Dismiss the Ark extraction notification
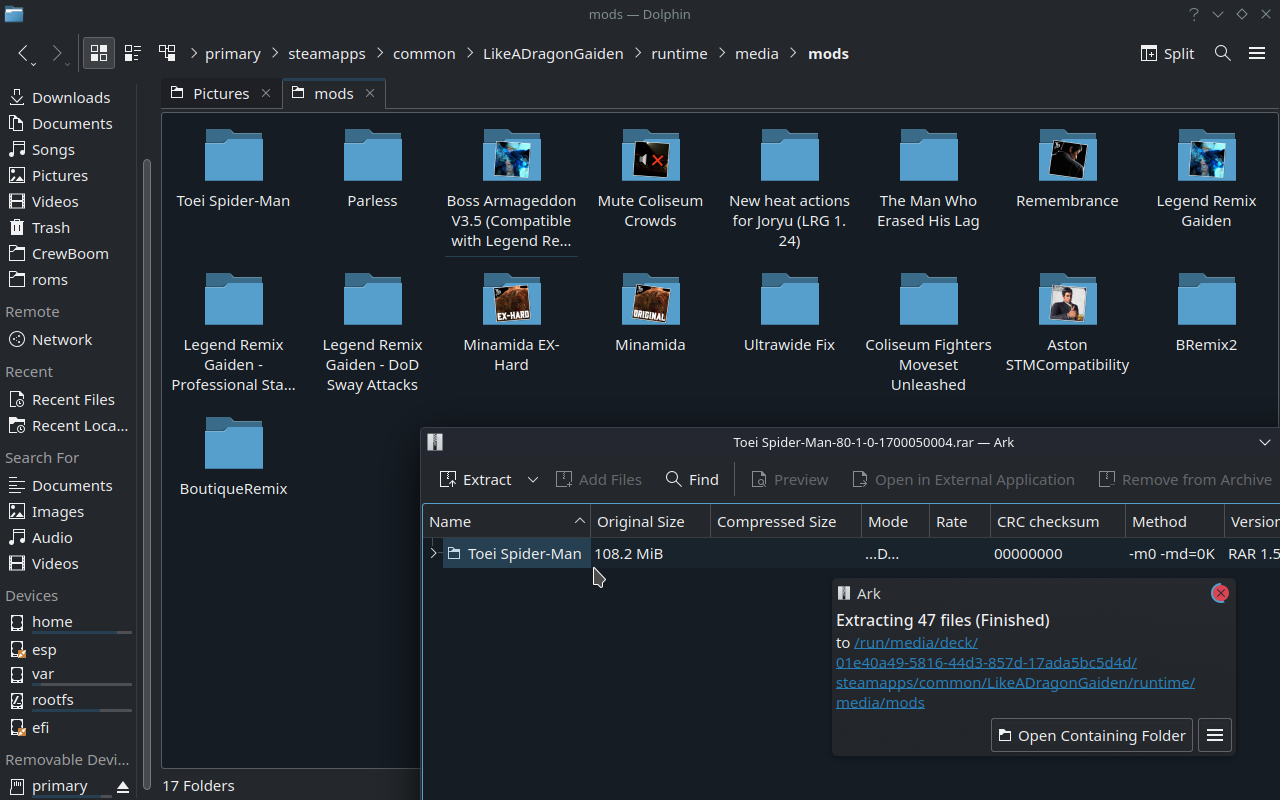Screen dimensions: 1280x800 tap(1220, 593)
